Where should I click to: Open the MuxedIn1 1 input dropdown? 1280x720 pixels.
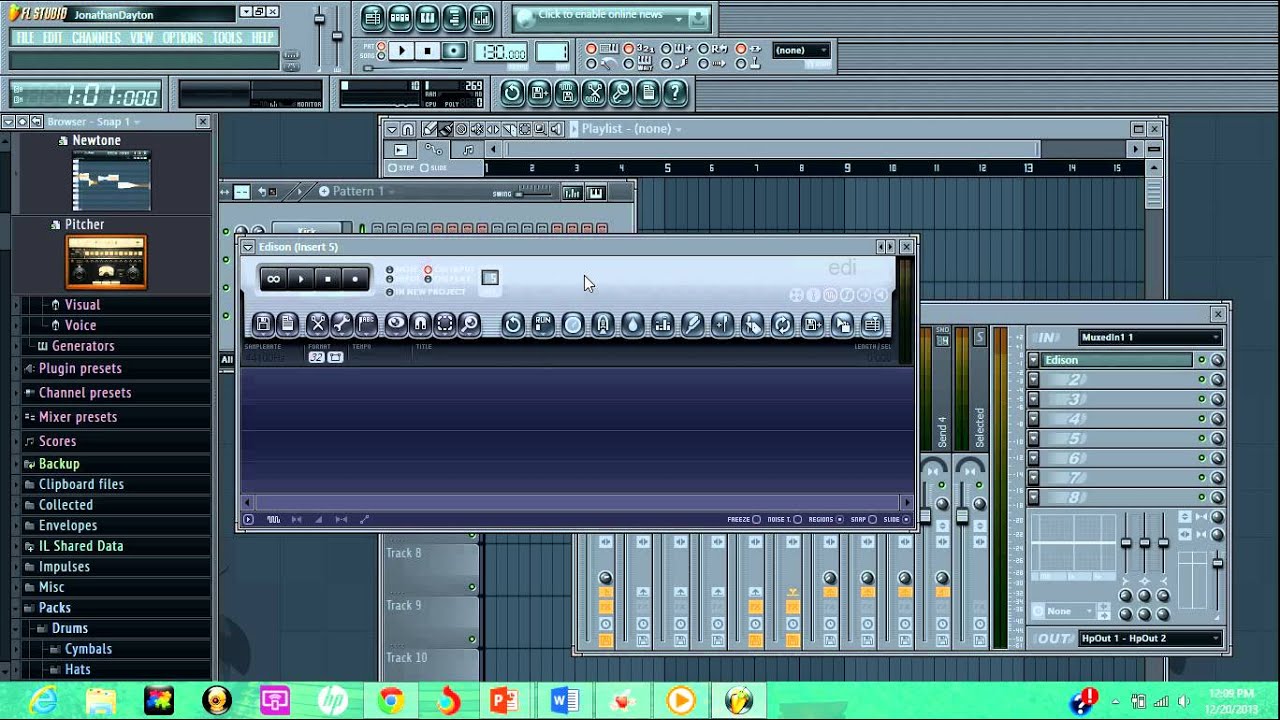click(x=1150, y=337)
